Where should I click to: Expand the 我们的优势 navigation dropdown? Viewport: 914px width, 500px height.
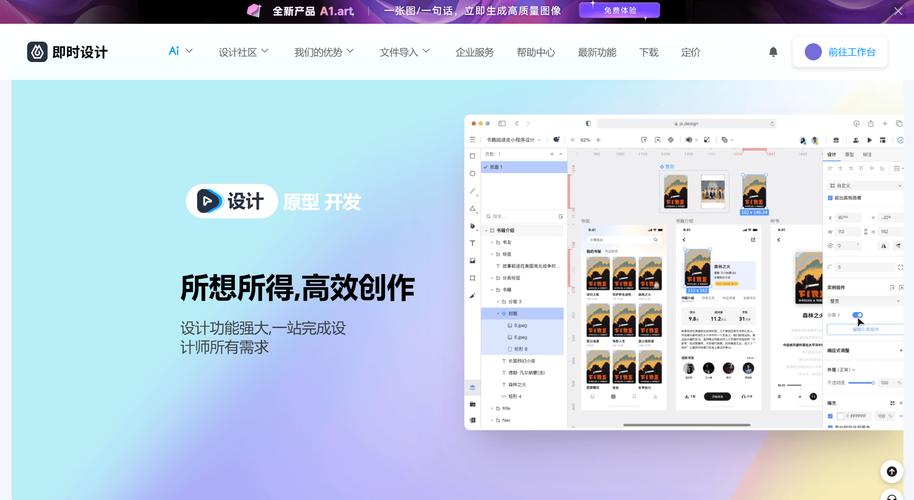point(324,52)
